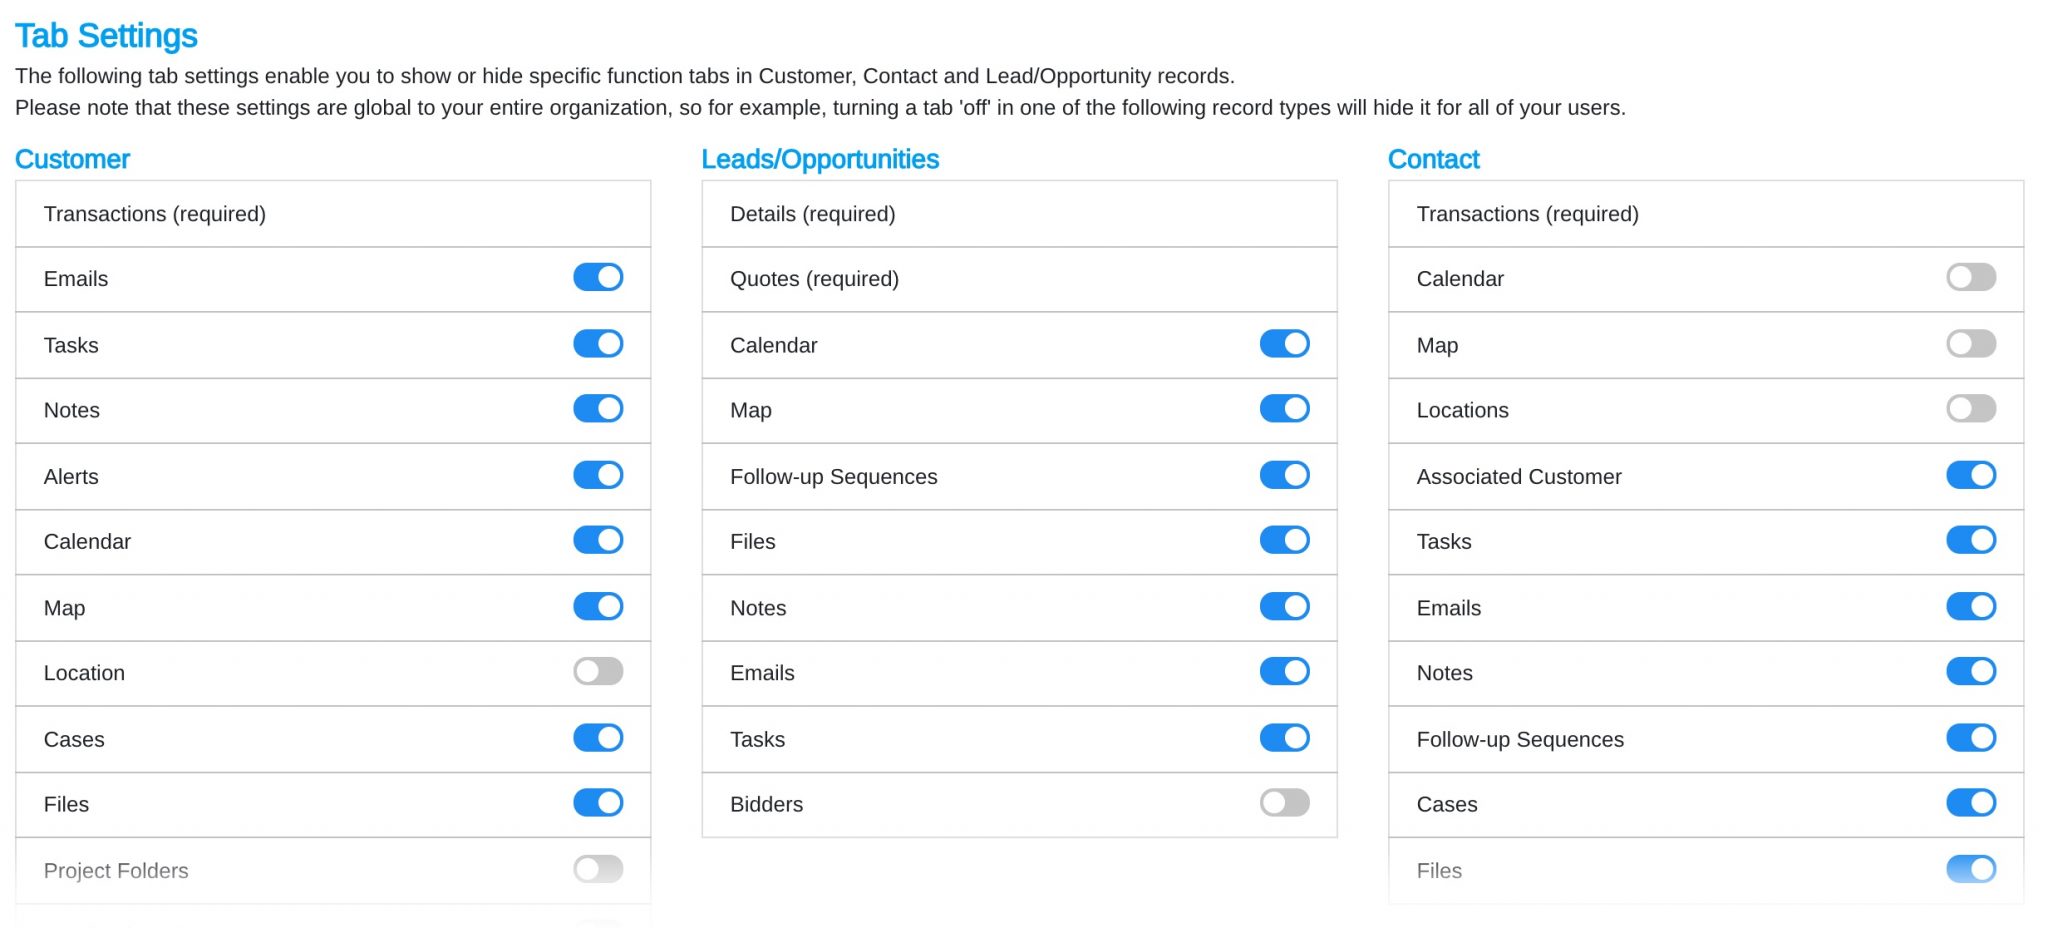
Task: Toggle off Map for Leads/Opportunities
Action: coord(1284,409)
